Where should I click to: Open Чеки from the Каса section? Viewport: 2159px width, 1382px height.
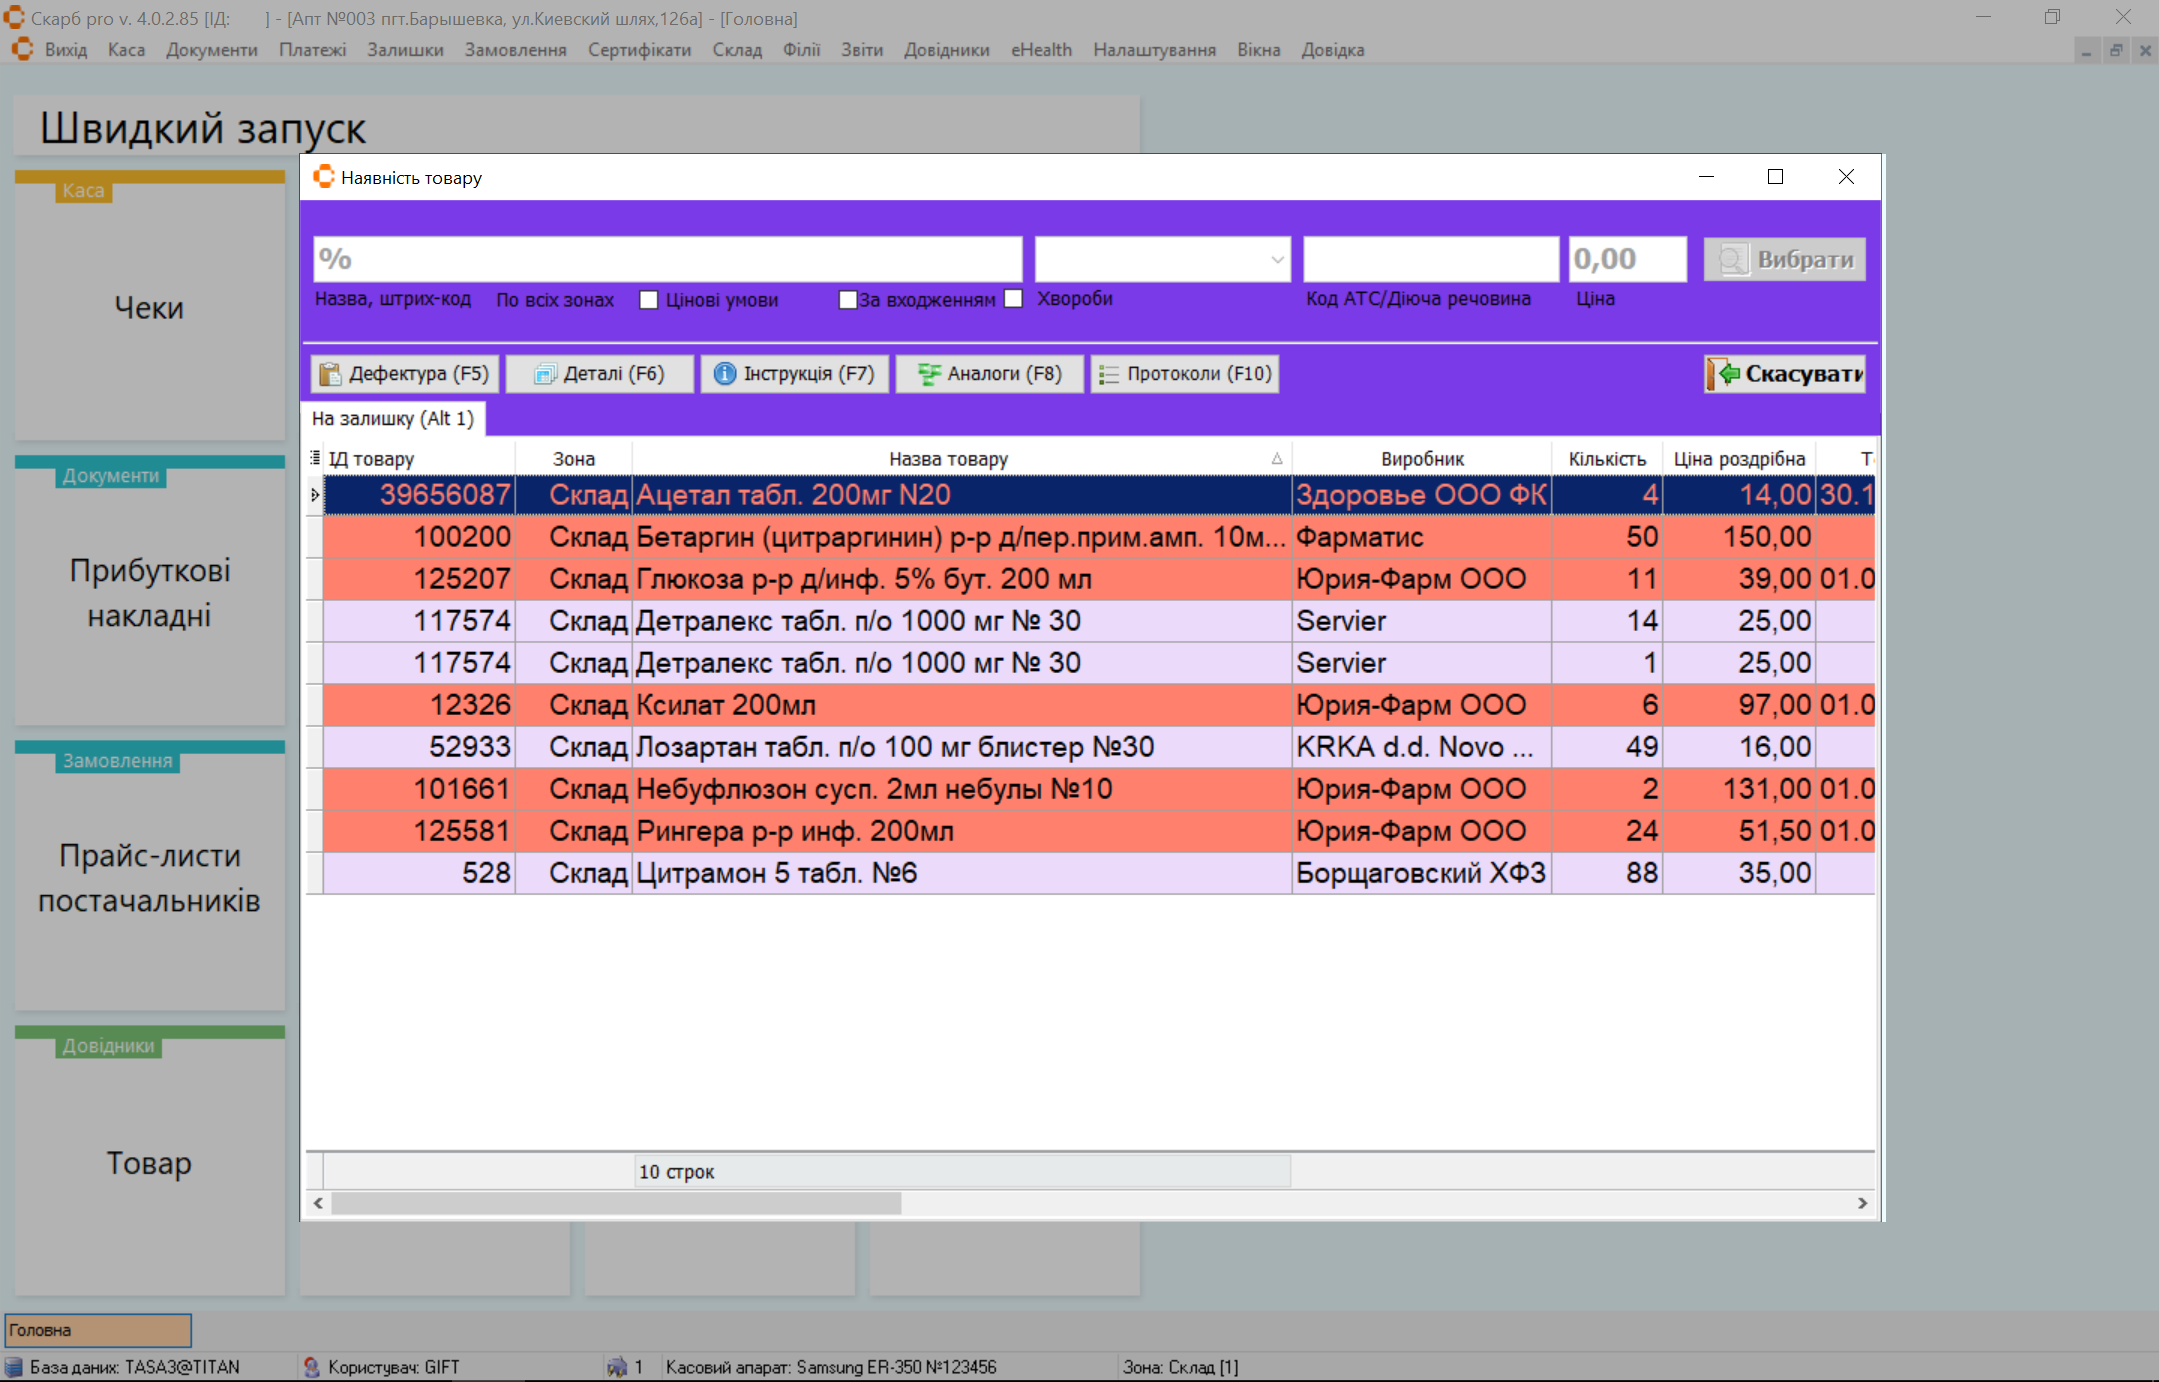(148, 307)
